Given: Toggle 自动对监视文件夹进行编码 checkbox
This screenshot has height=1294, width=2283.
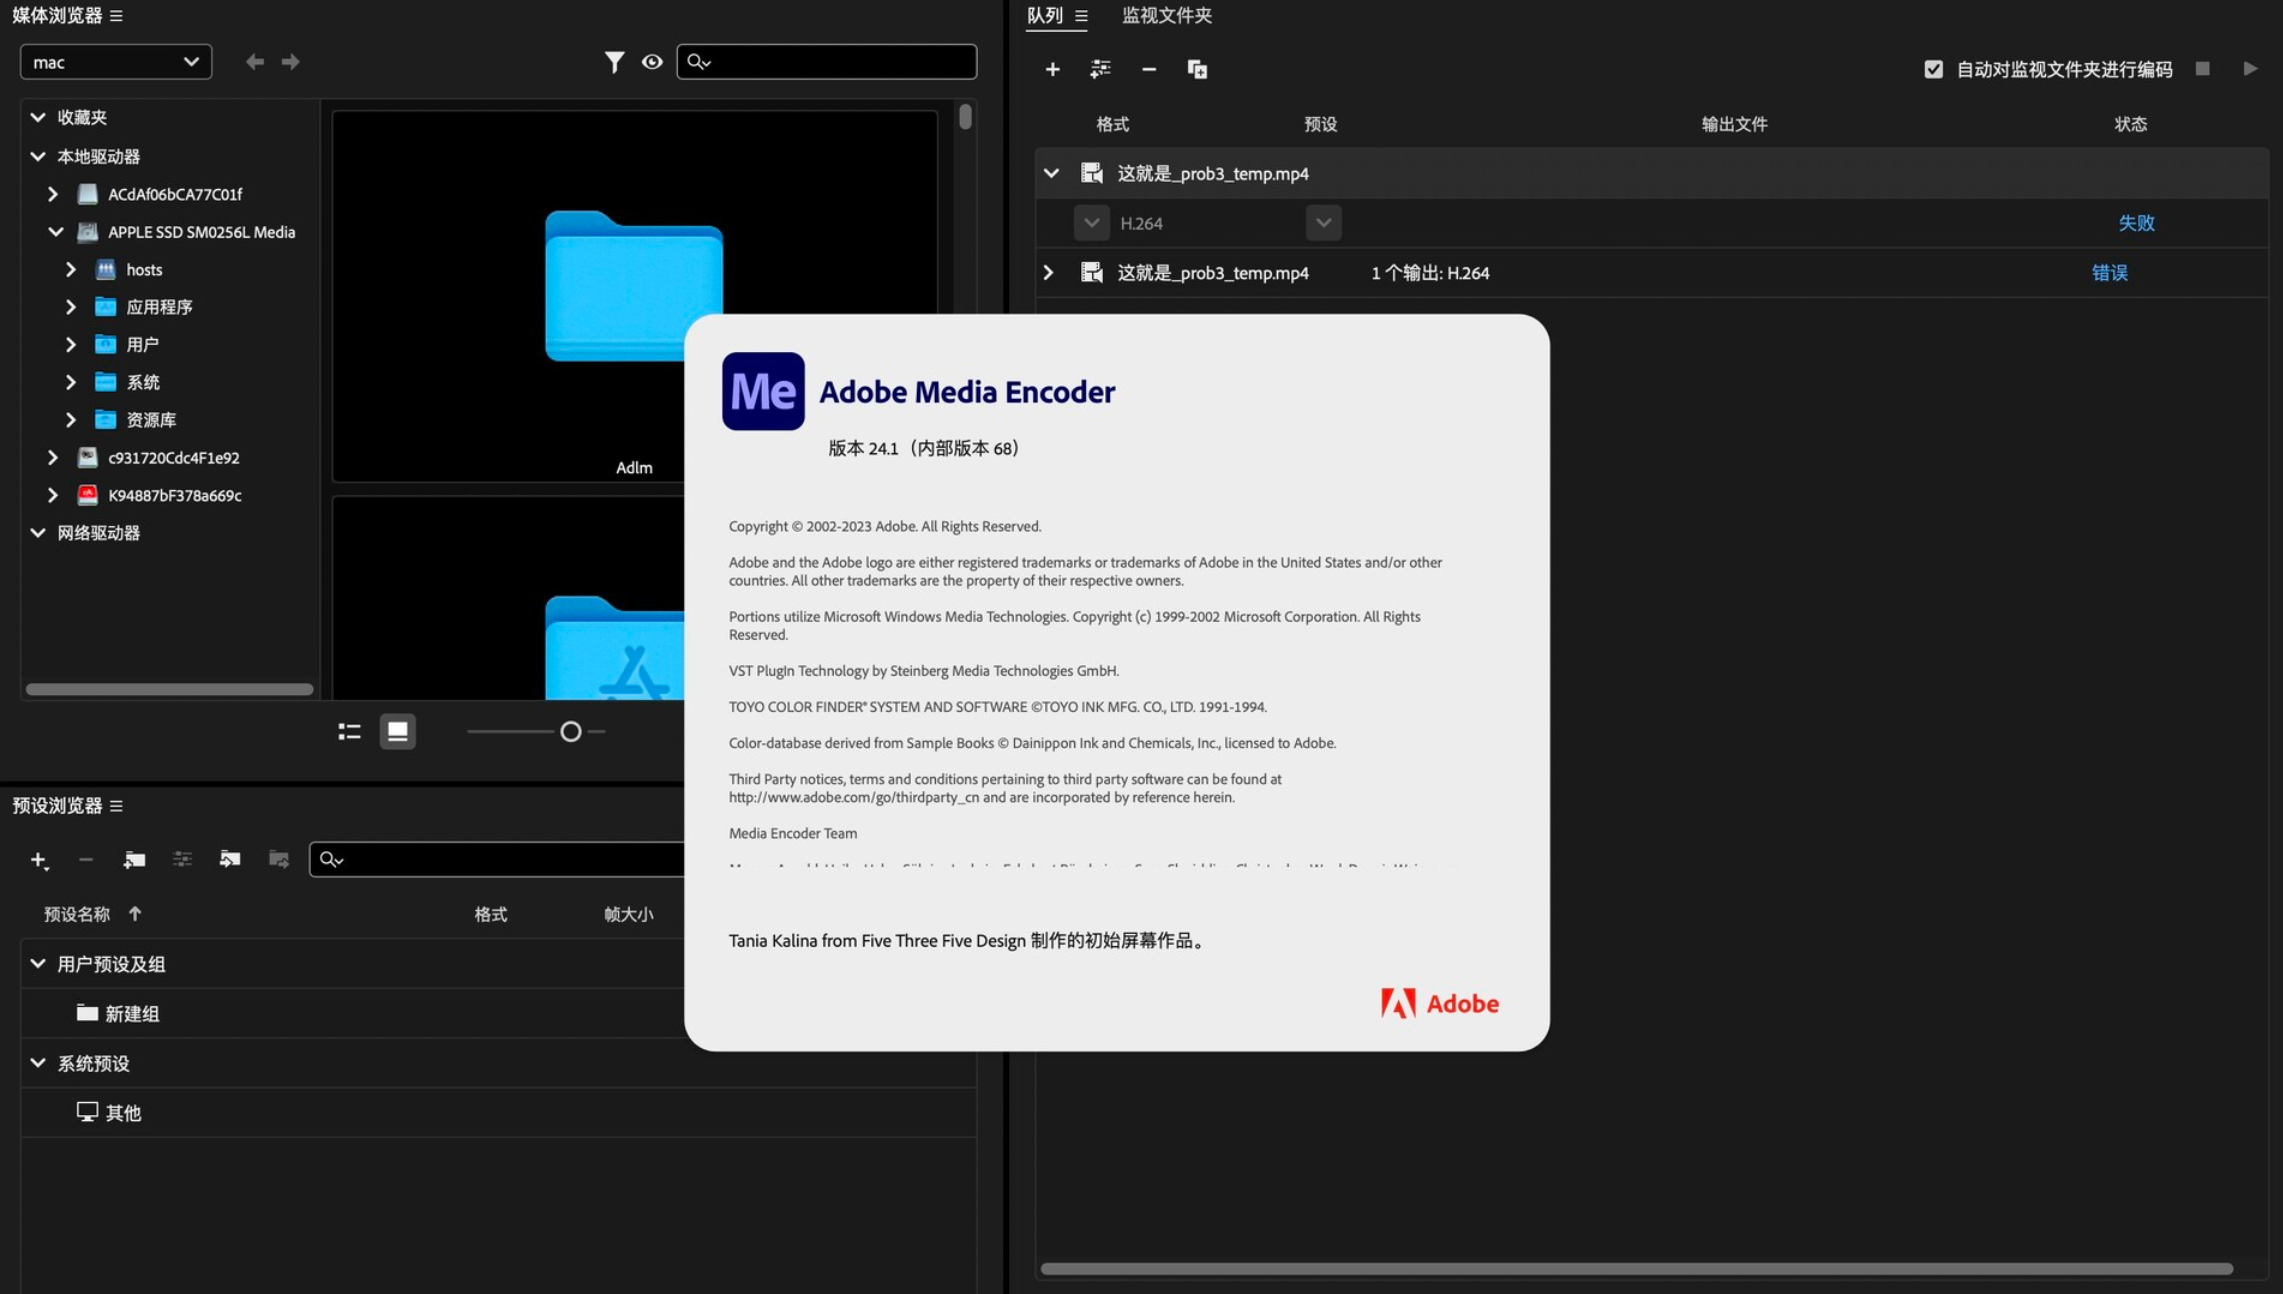Looking at the screenshot, I should tap(1933, 69).
